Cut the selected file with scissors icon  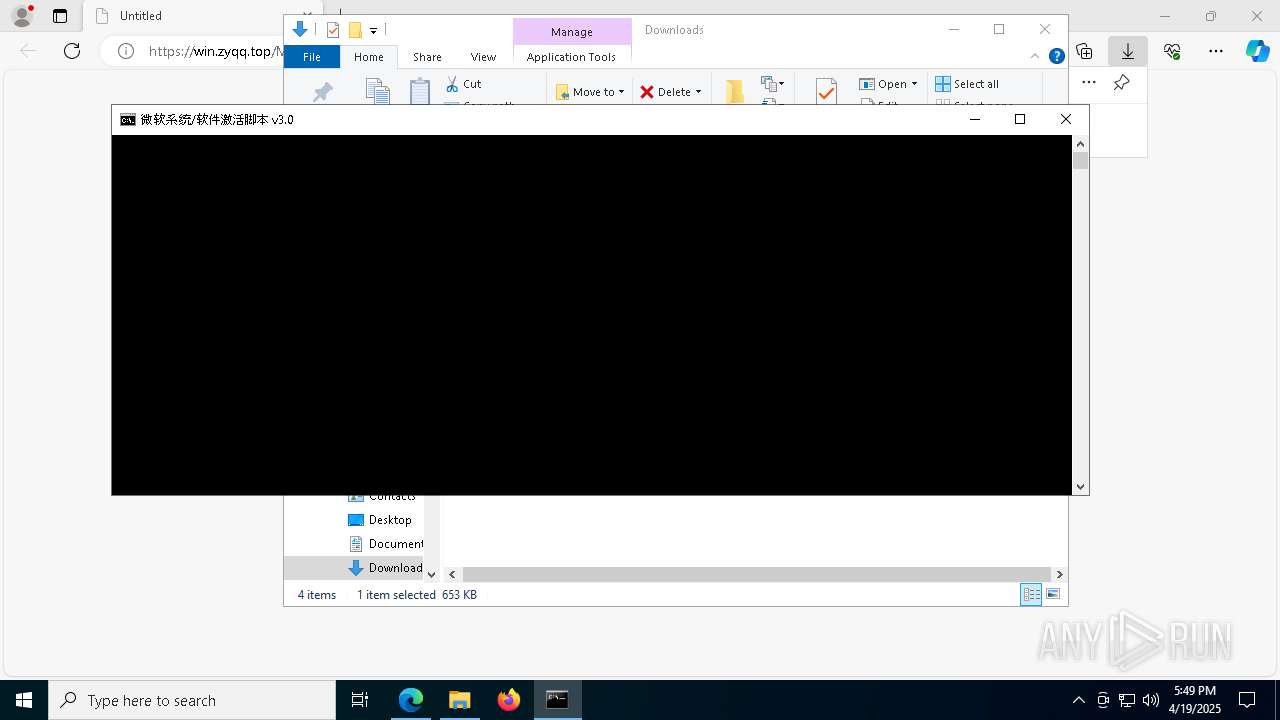452,84
